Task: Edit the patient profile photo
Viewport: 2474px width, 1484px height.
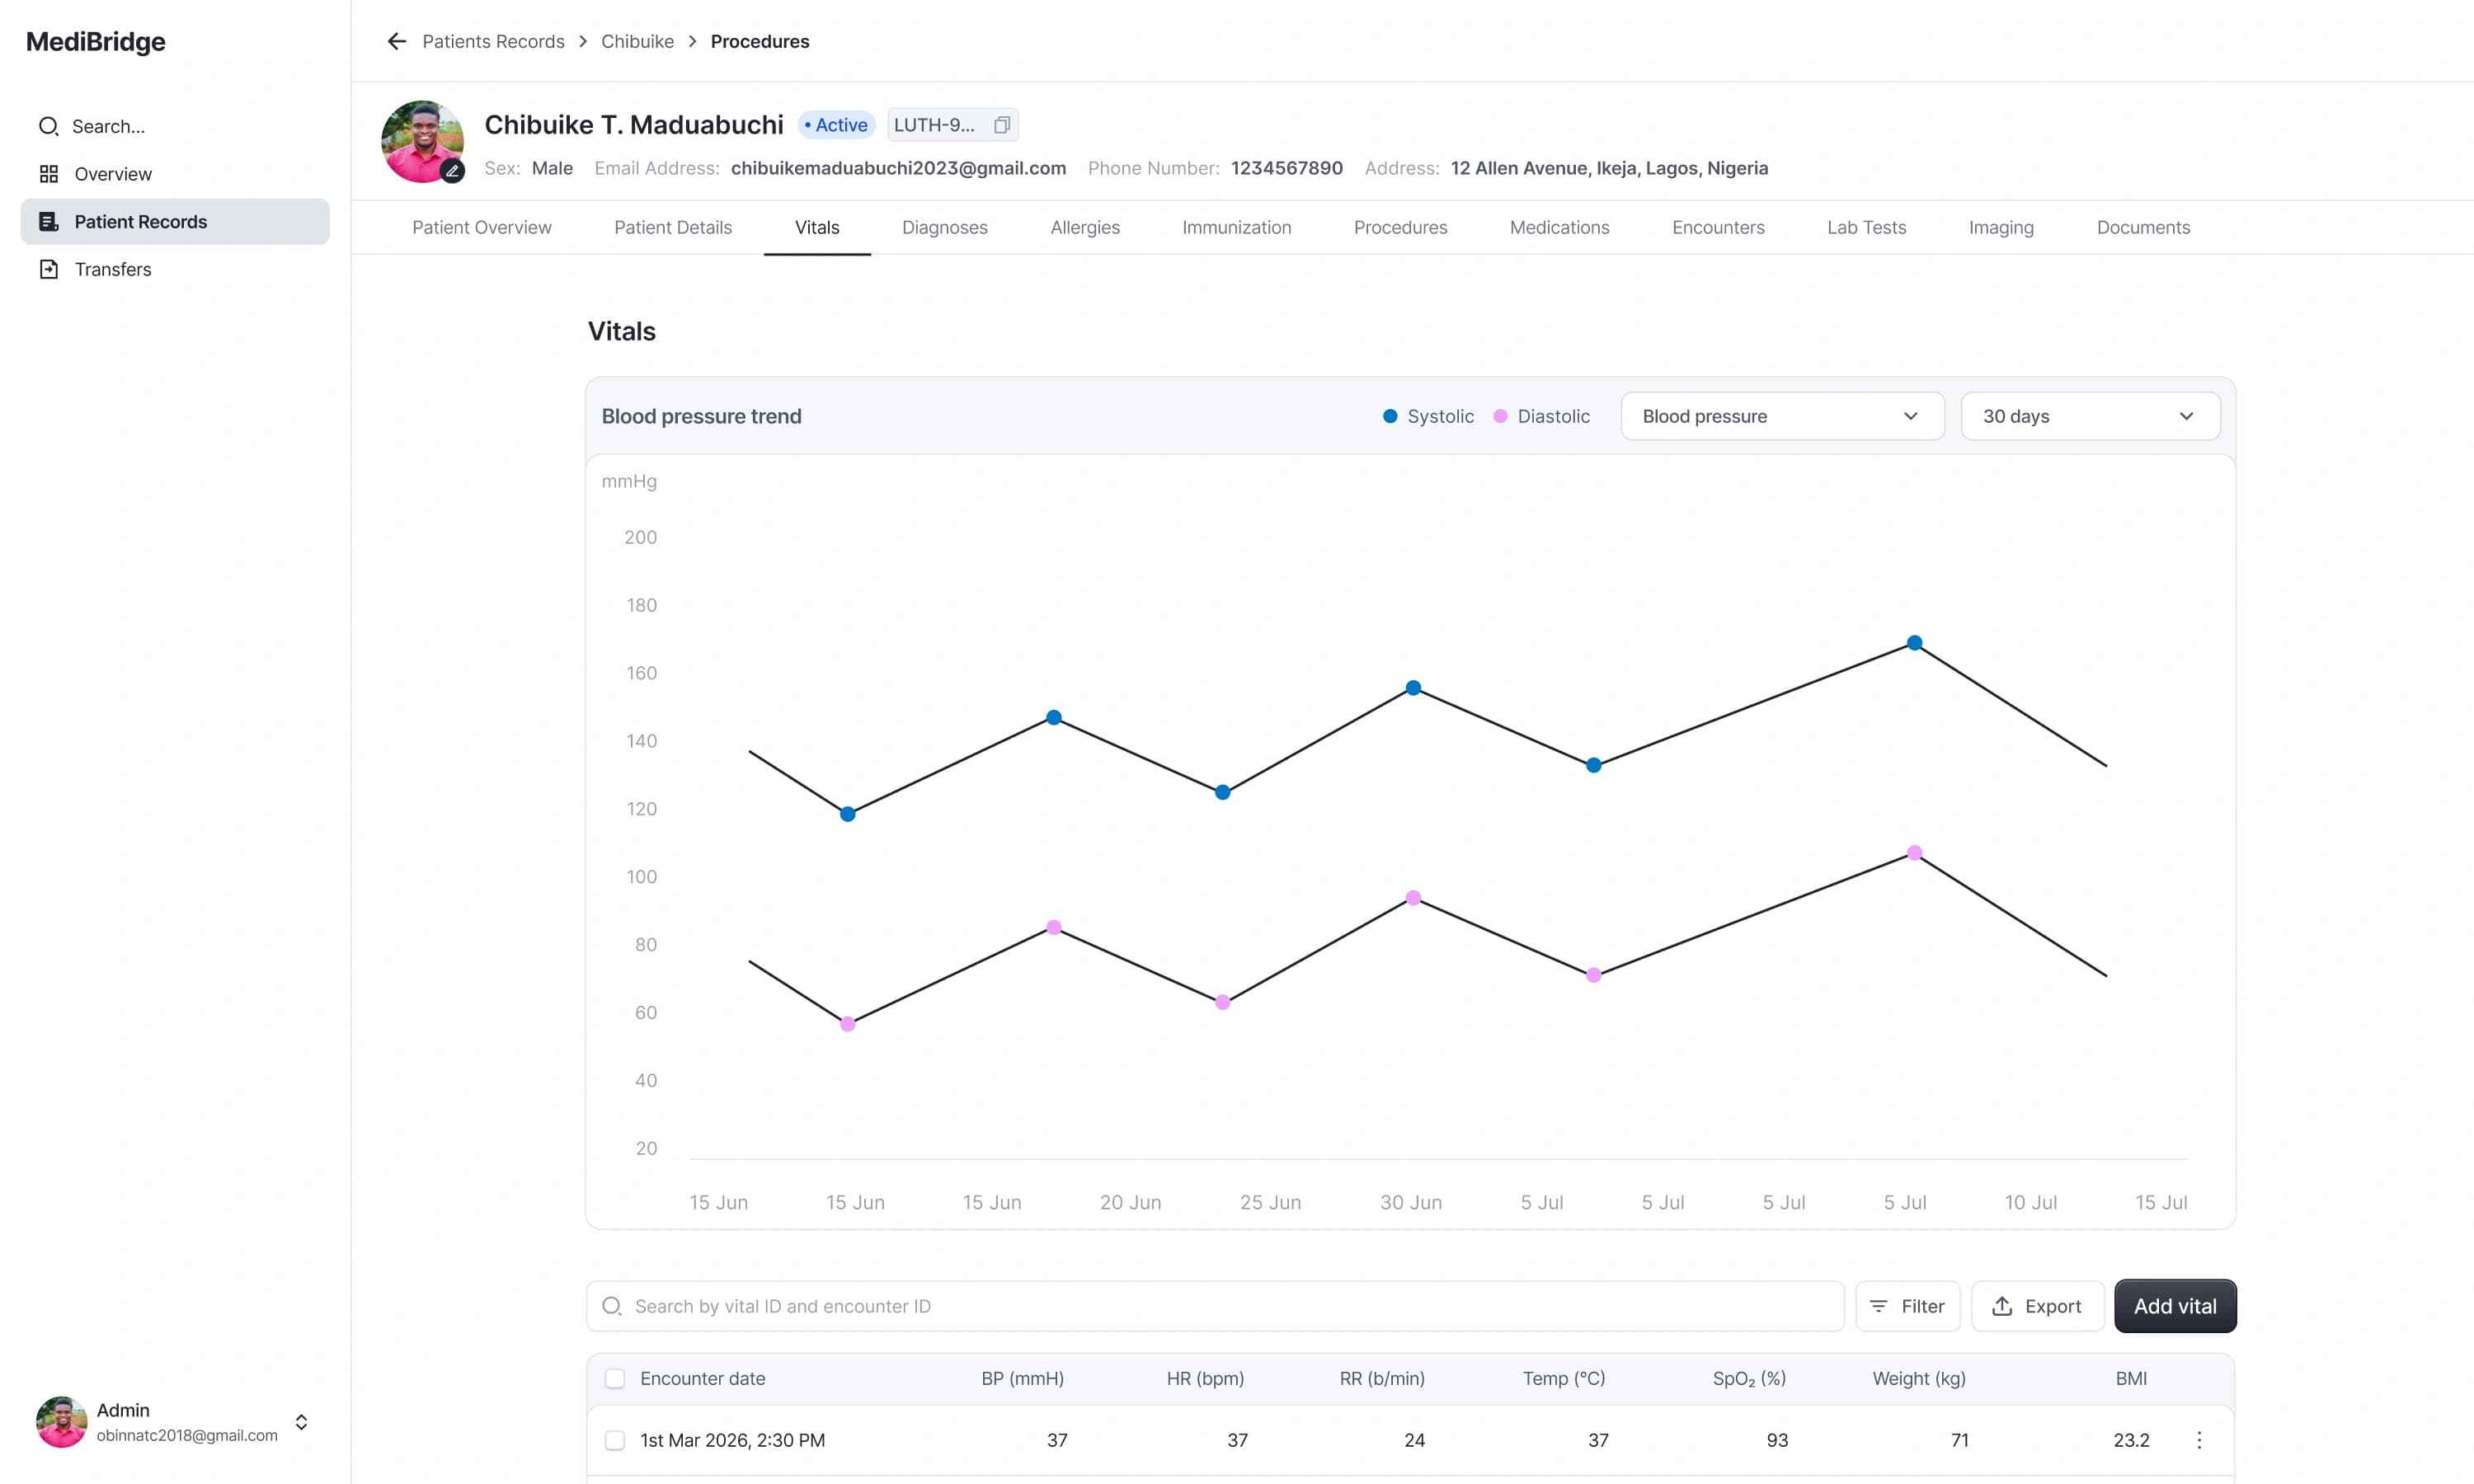Action: point(453,171)
